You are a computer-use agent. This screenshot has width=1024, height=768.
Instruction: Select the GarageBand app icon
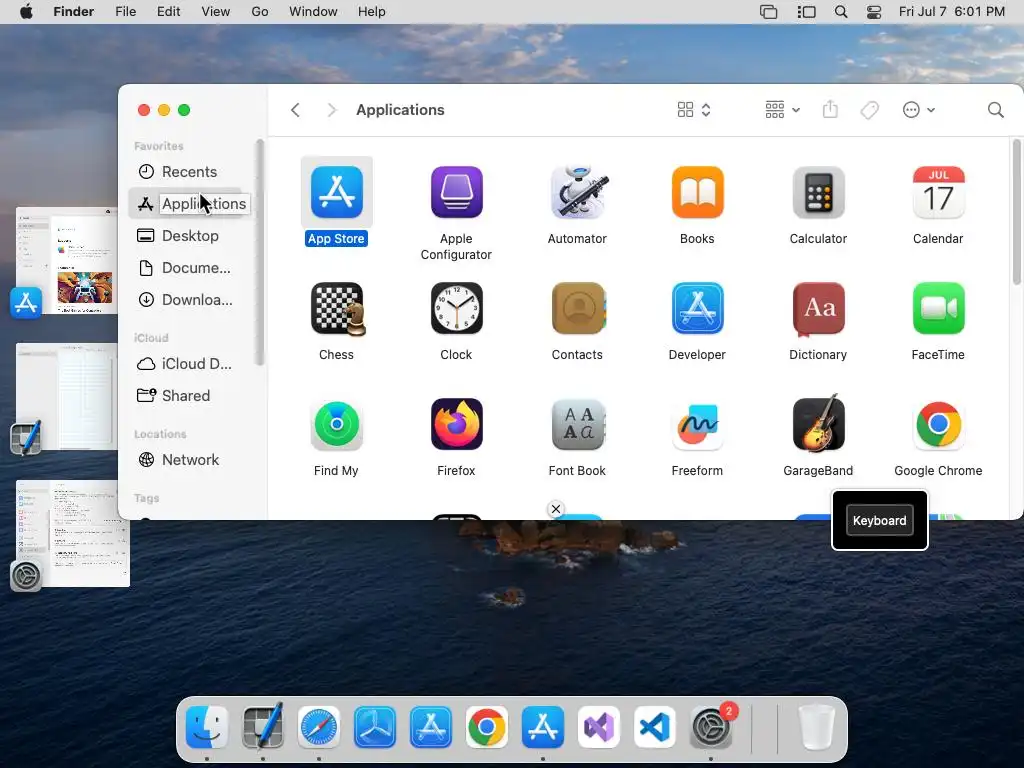pyautogui.click(x=818, y=423)
